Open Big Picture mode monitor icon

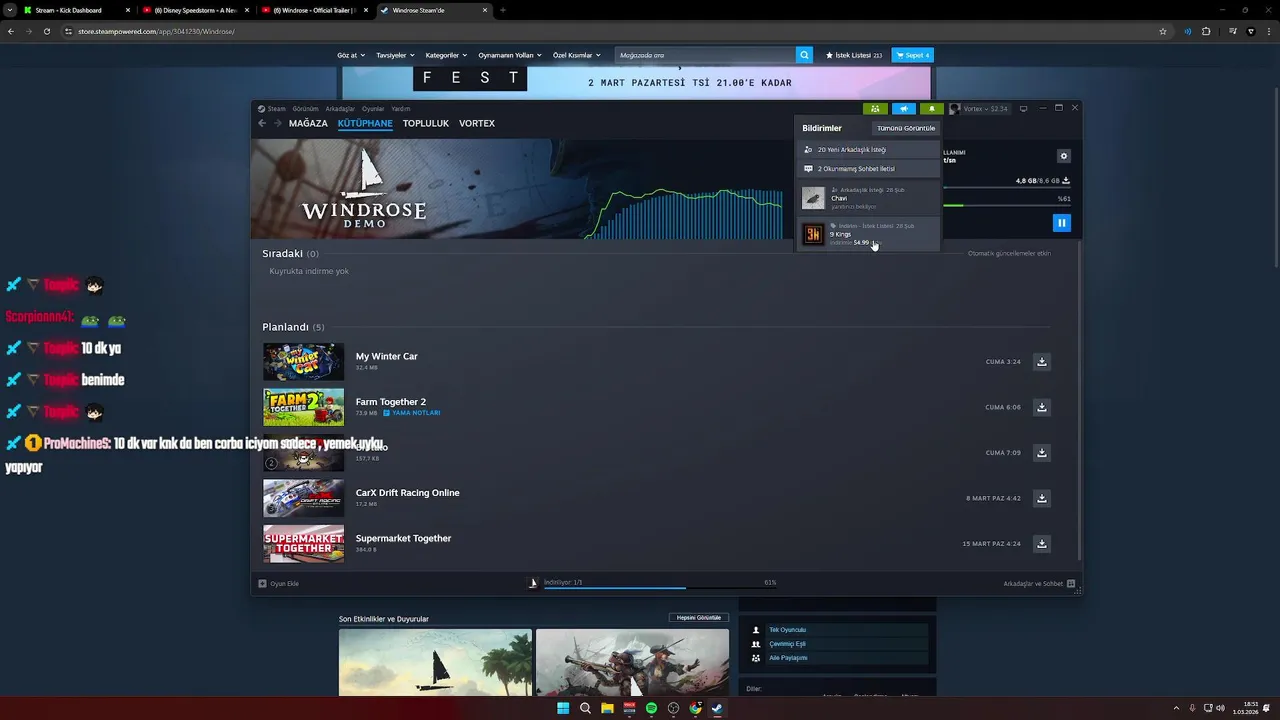pos(1023,108)
